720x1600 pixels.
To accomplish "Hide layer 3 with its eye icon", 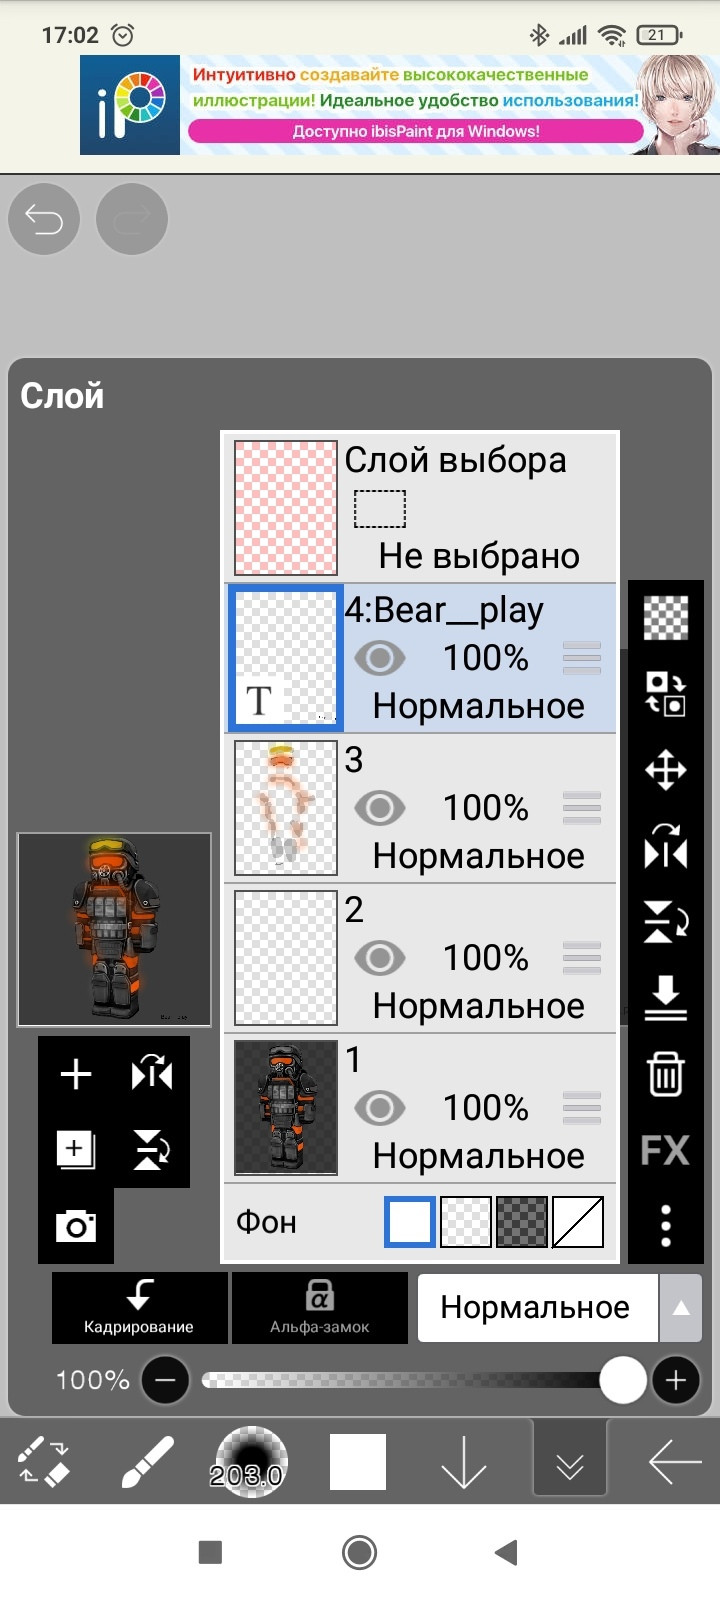I will pyautogui.click(x=380, y=808).
